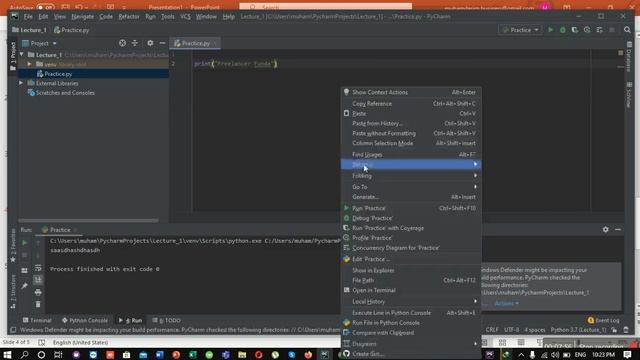Open the Actions dropdown in notification
This screenshot has width=640, height=360.
[507, 303]
